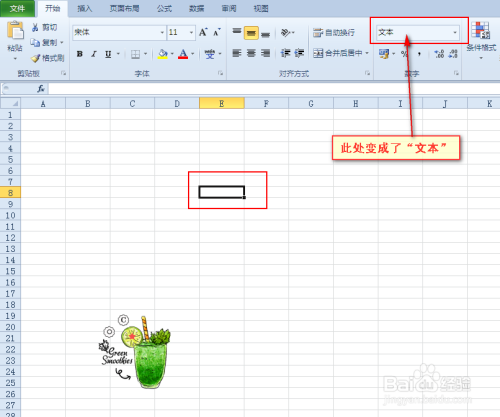Click the Copy button
Viewport: 500px width, 417px height.
coord(44,43)
